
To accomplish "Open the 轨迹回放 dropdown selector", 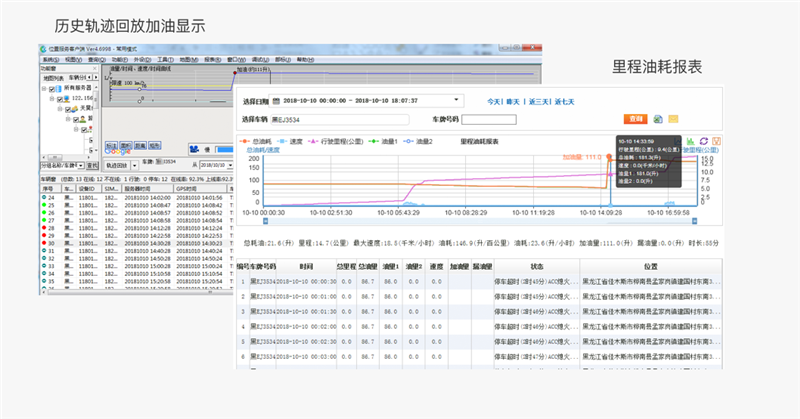I will click(x=133, y=165).
